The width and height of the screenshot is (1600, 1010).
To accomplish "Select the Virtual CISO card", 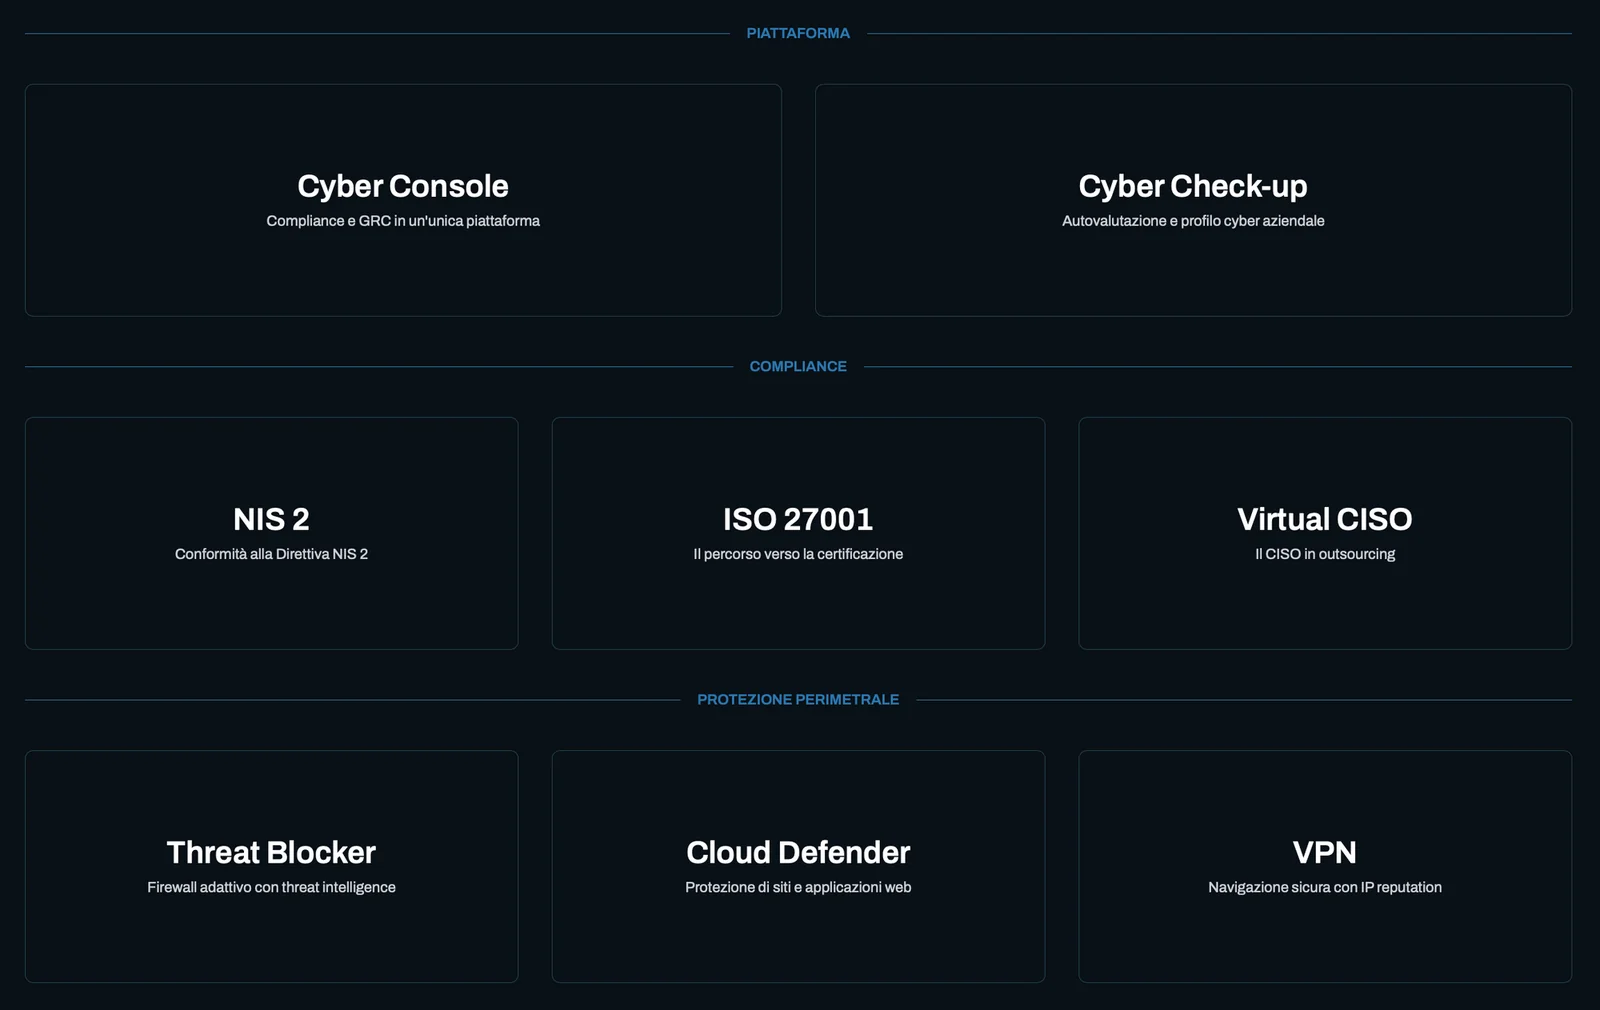I will click(x=1325, y=533).
